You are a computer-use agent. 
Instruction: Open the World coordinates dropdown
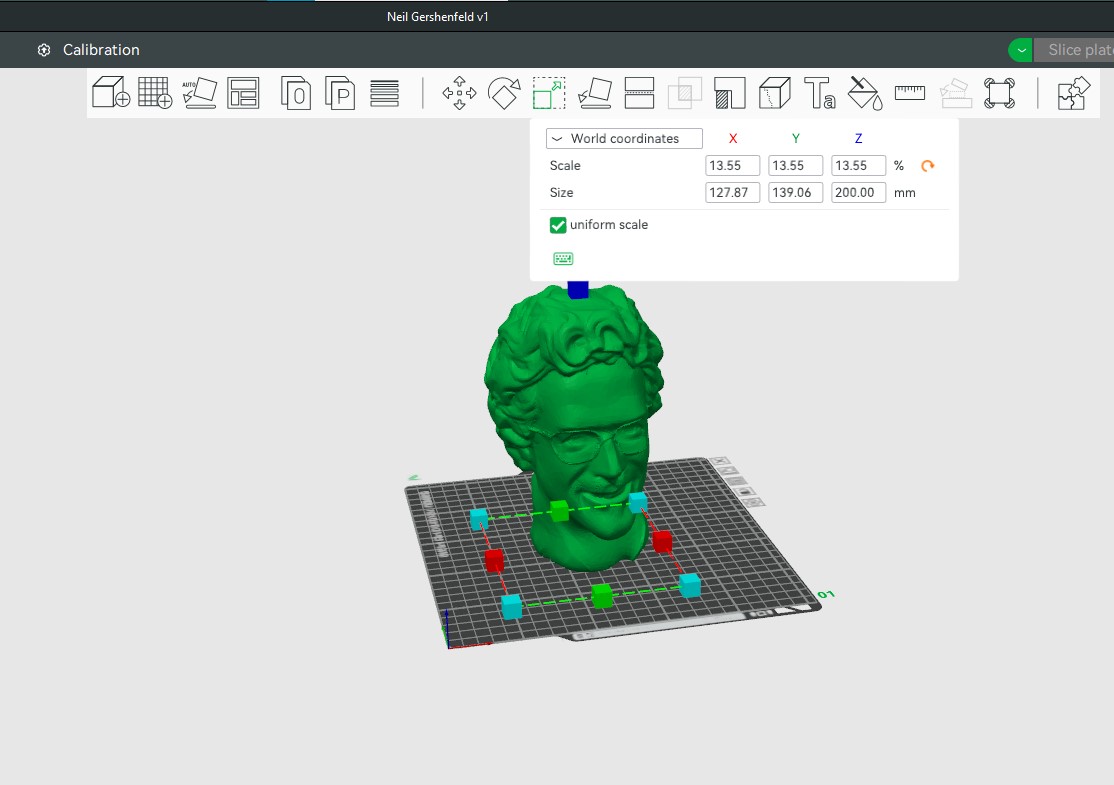[624, 139]
